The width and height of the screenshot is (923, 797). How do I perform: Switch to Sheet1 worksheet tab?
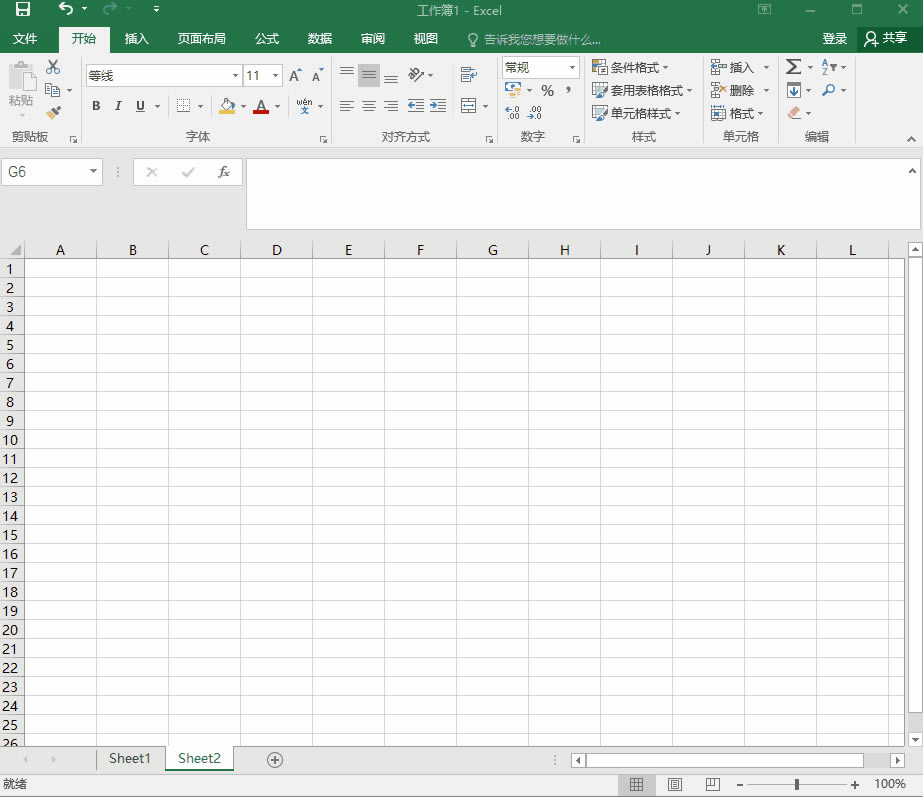coord(130,758)
